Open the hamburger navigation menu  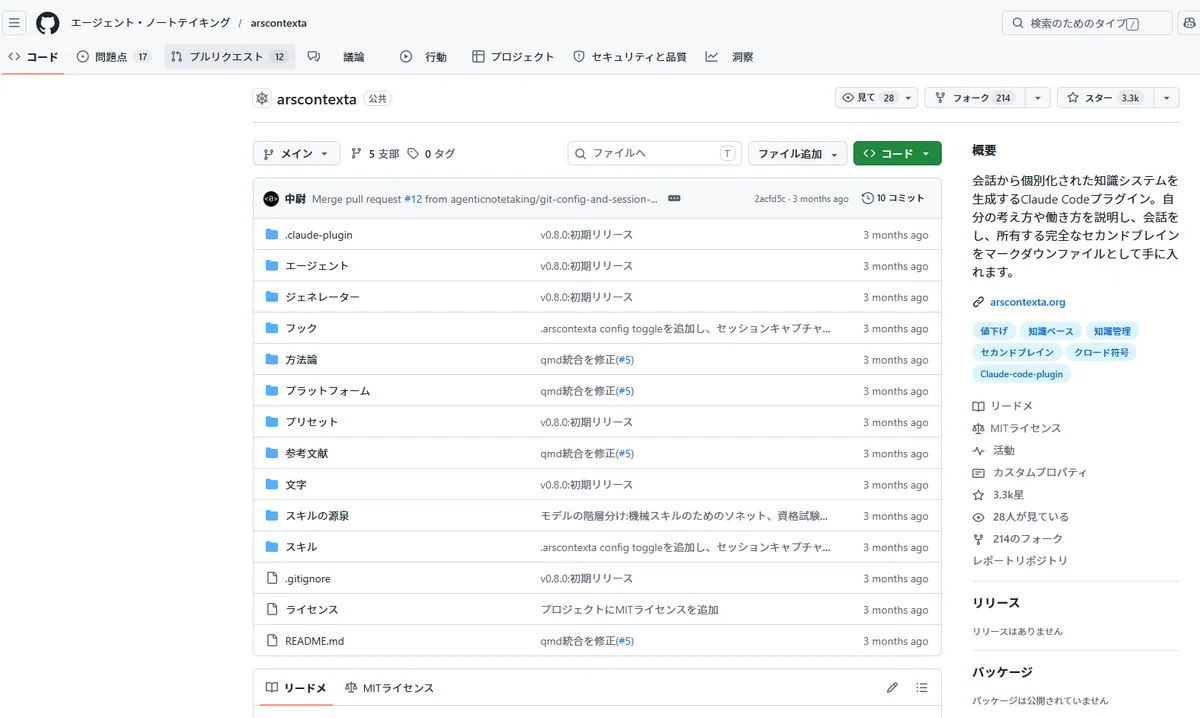(x=15, y=23)
